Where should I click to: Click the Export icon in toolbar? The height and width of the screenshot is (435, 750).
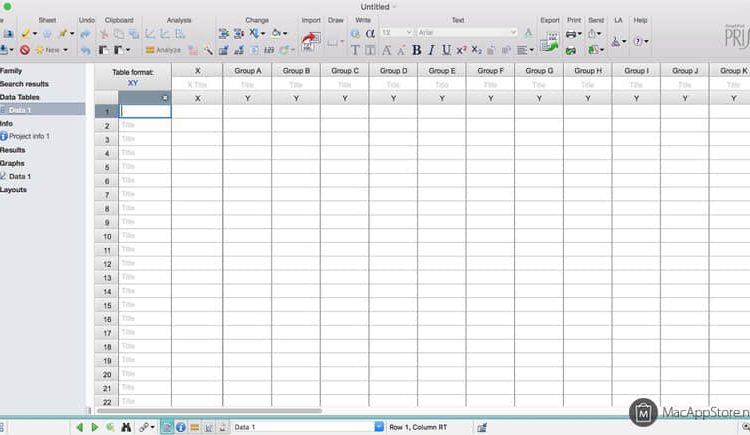point(549,42)
